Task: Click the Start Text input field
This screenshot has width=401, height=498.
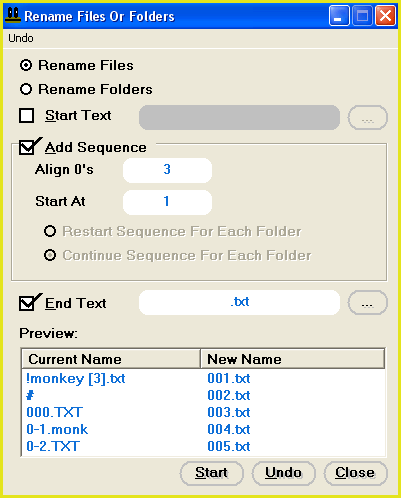Action: 239,117
